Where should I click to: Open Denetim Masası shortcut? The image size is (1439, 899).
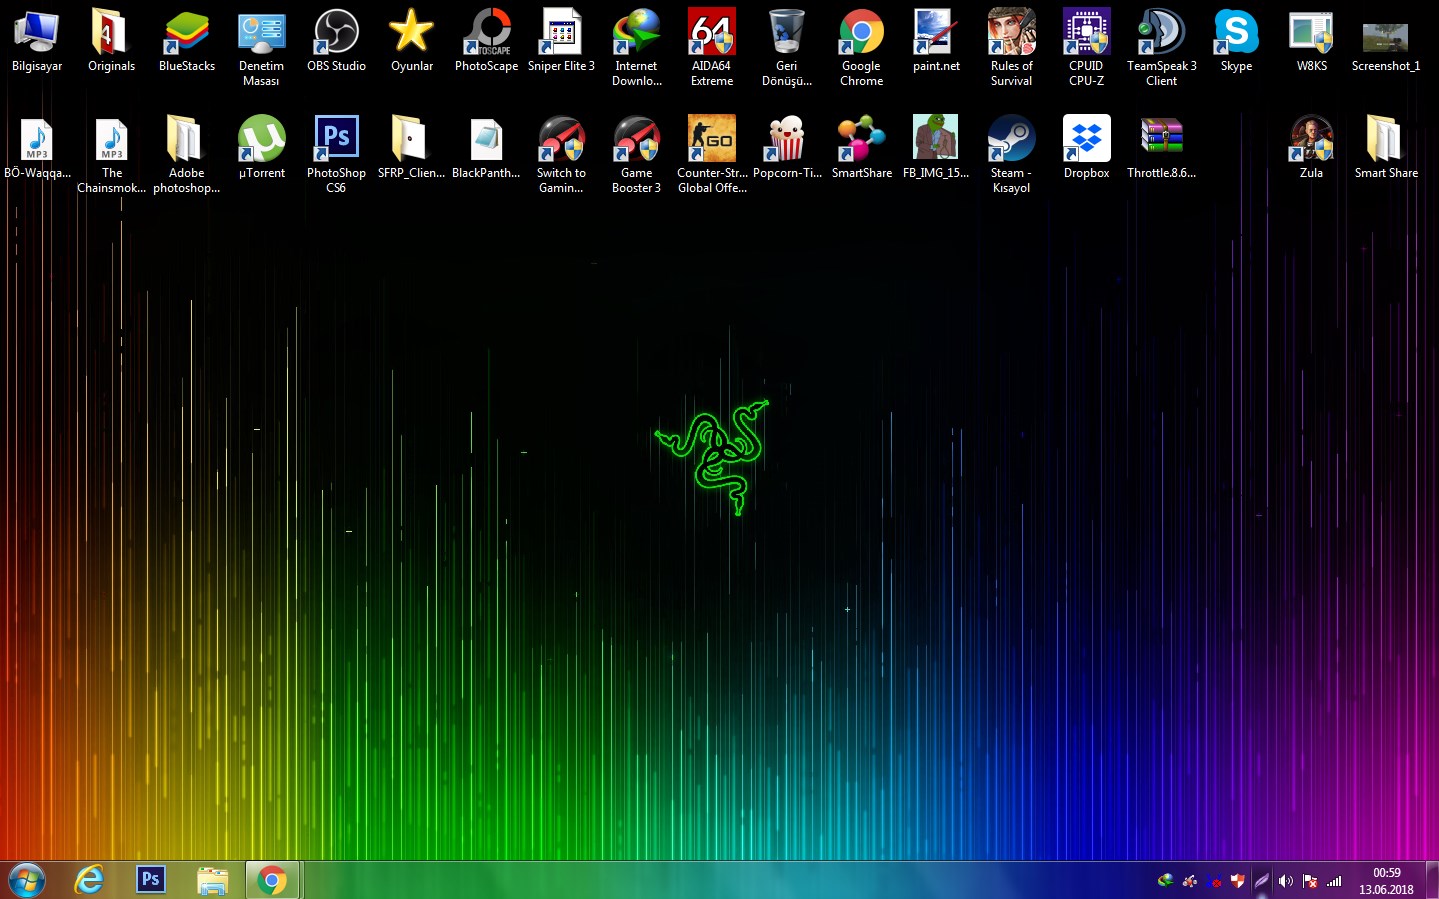261,47
